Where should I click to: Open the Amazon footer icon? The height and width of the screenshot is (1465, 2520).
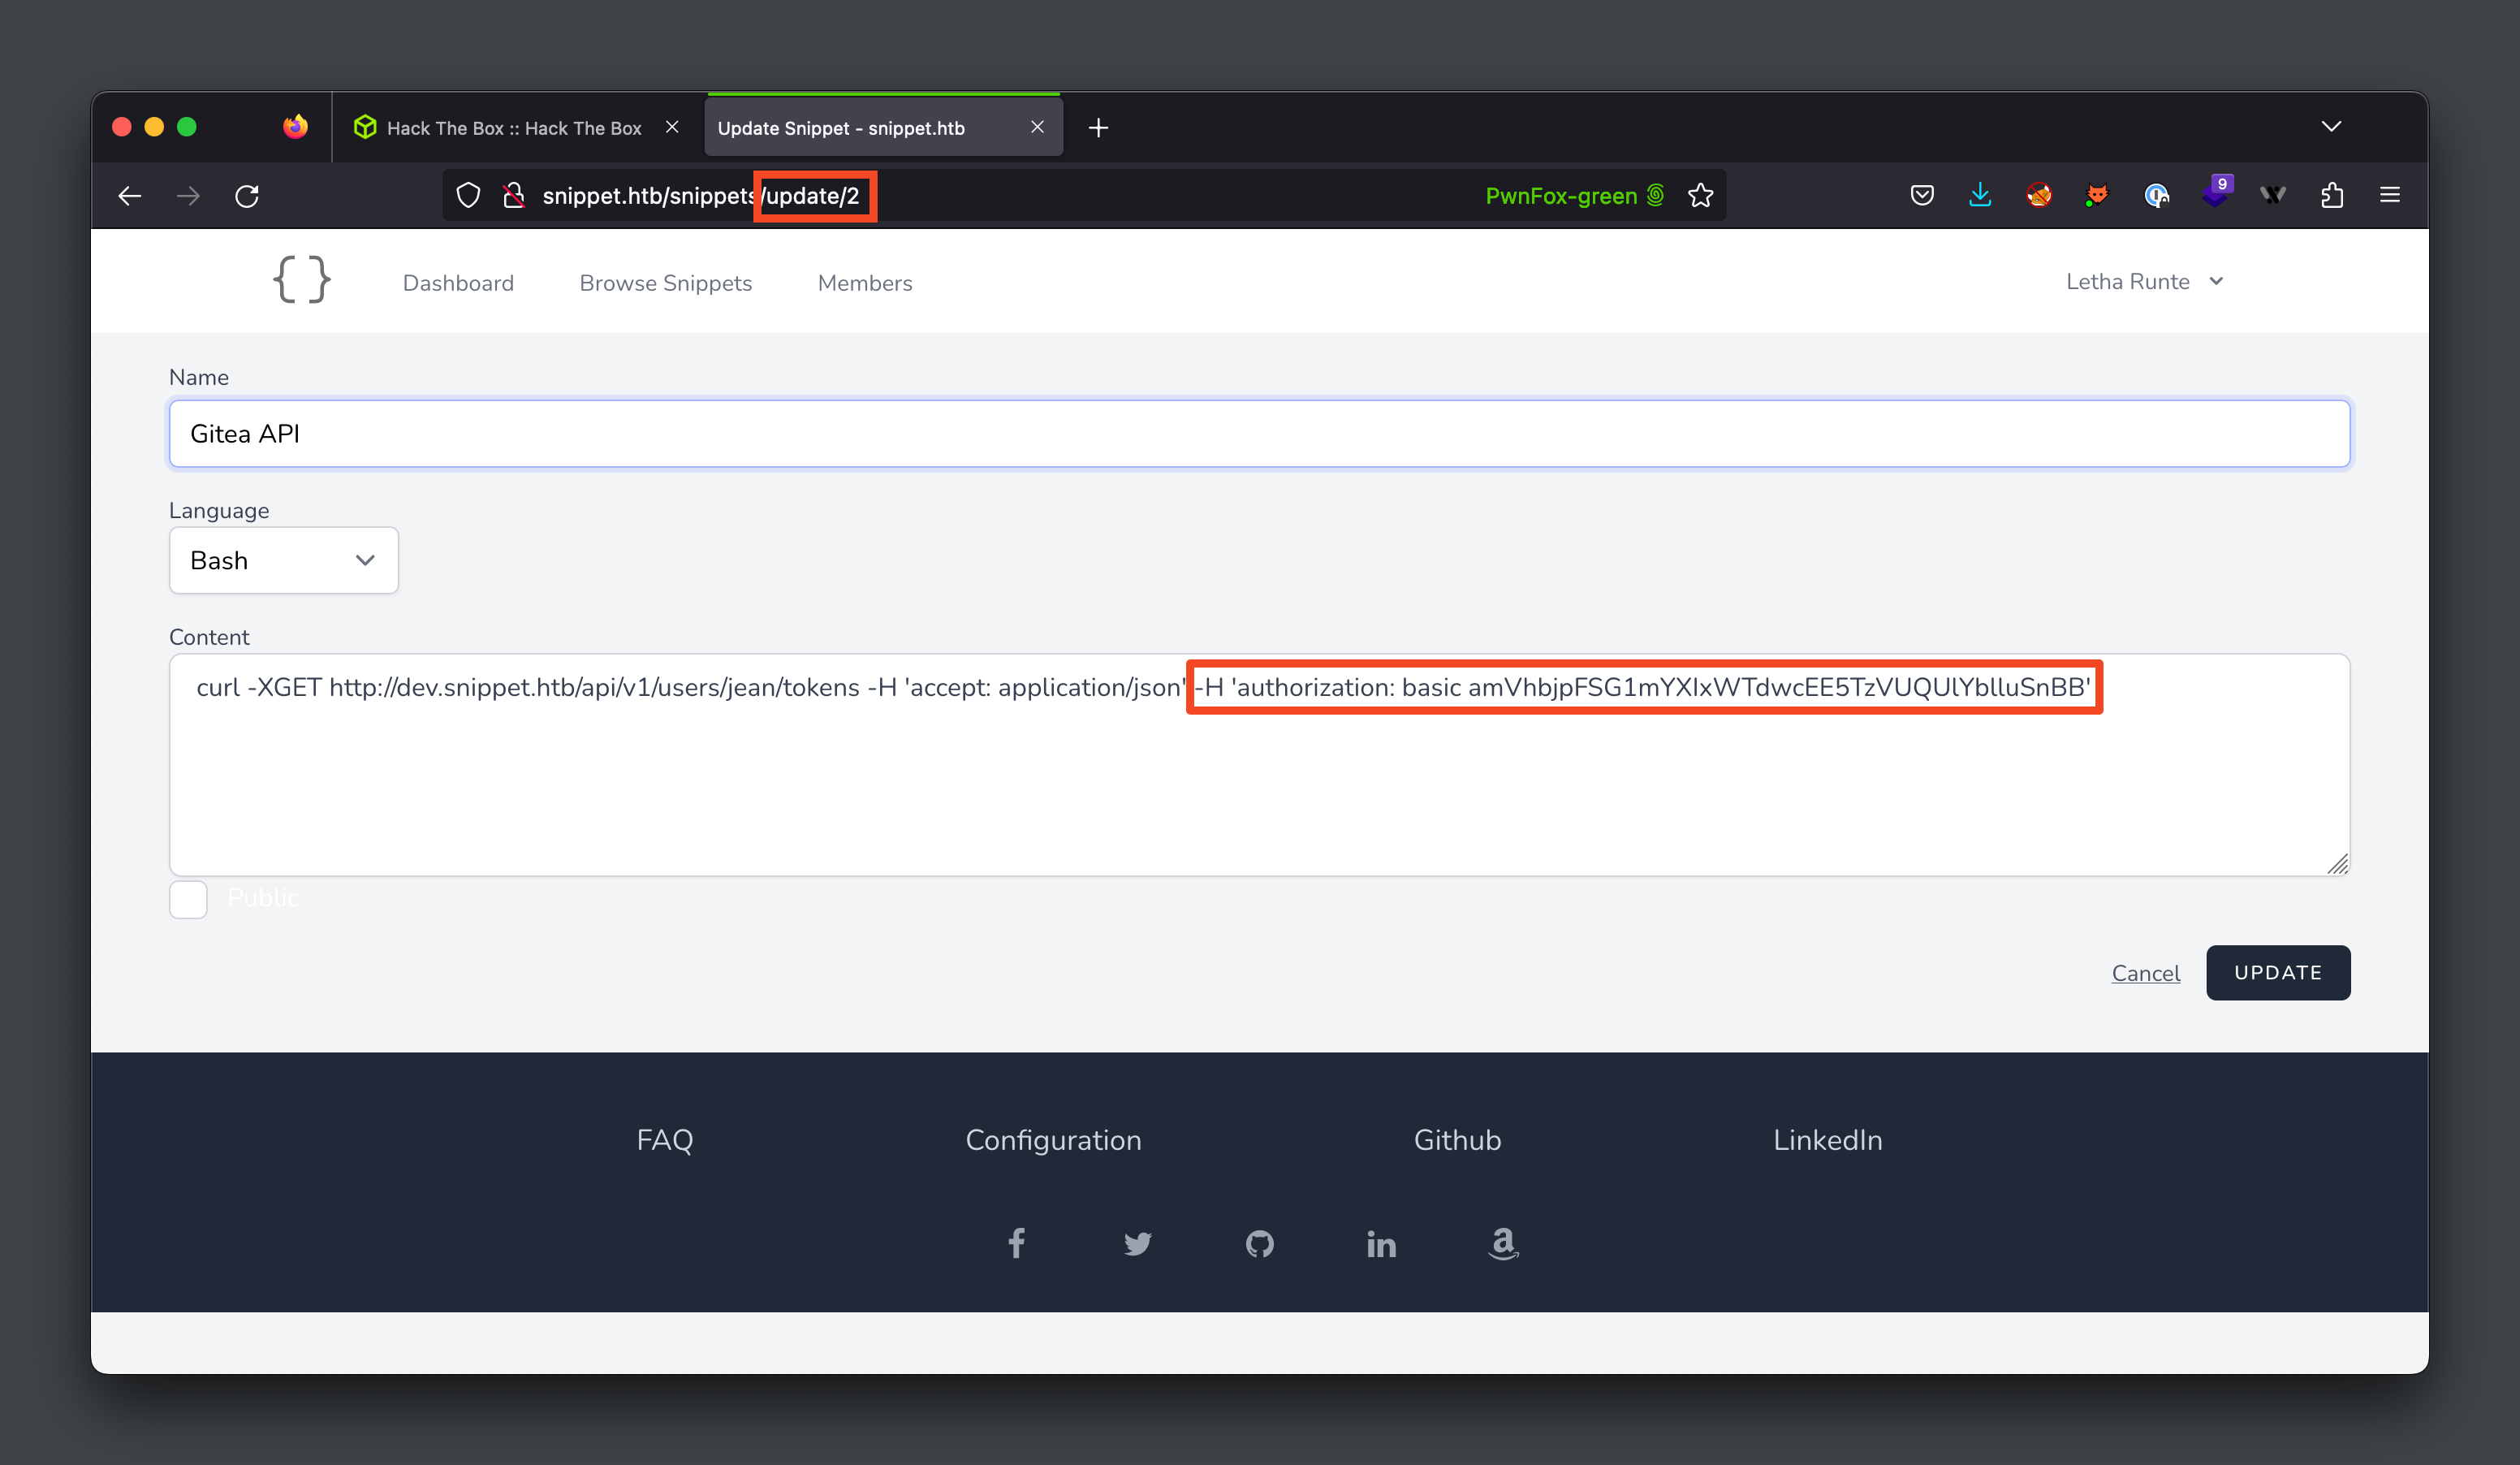click(1503, 1243)
